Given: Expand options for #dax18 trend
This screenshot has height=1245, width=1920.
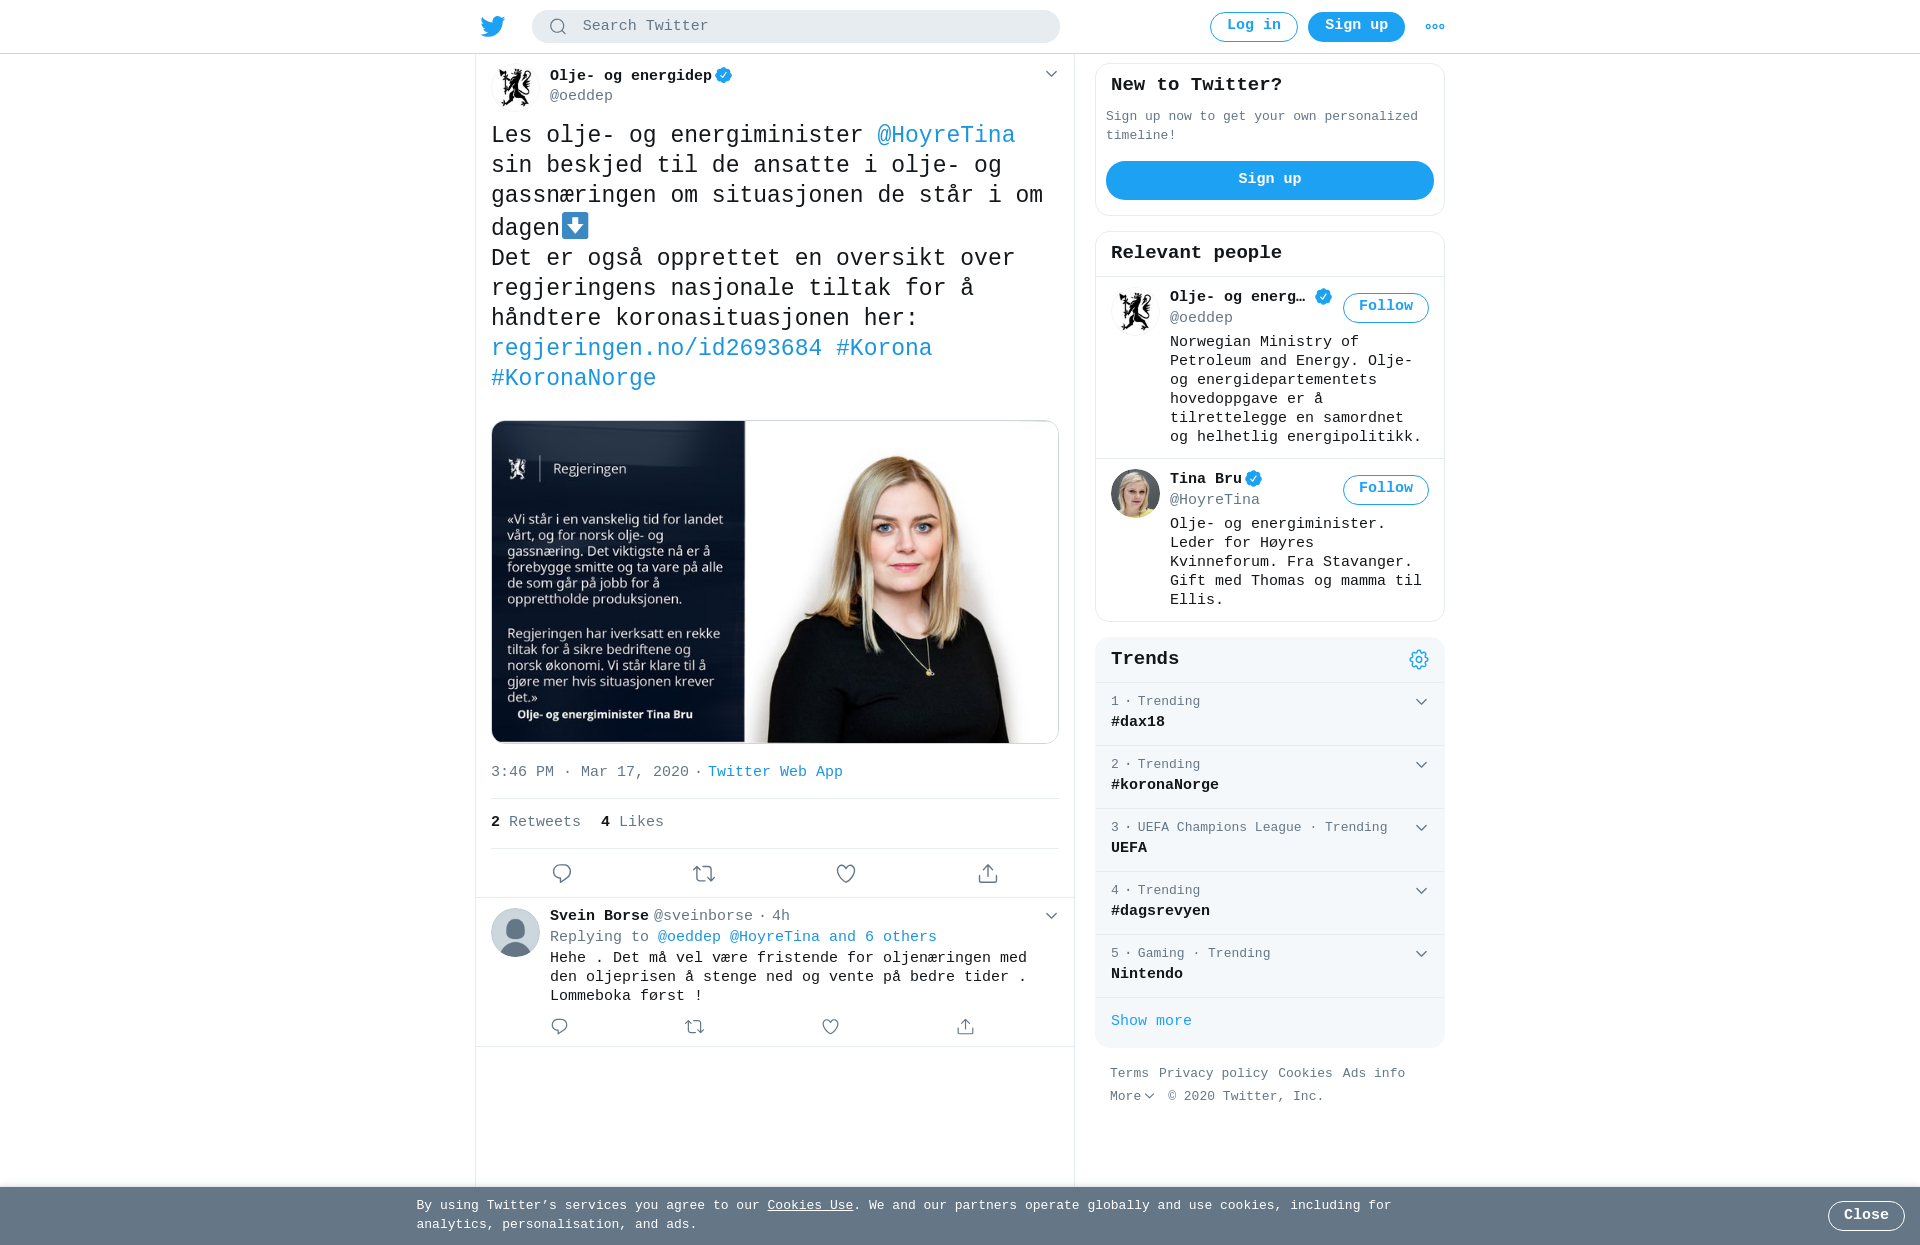Looking at the screenshot, I should pyautogui.click(x=1421, y=702).
